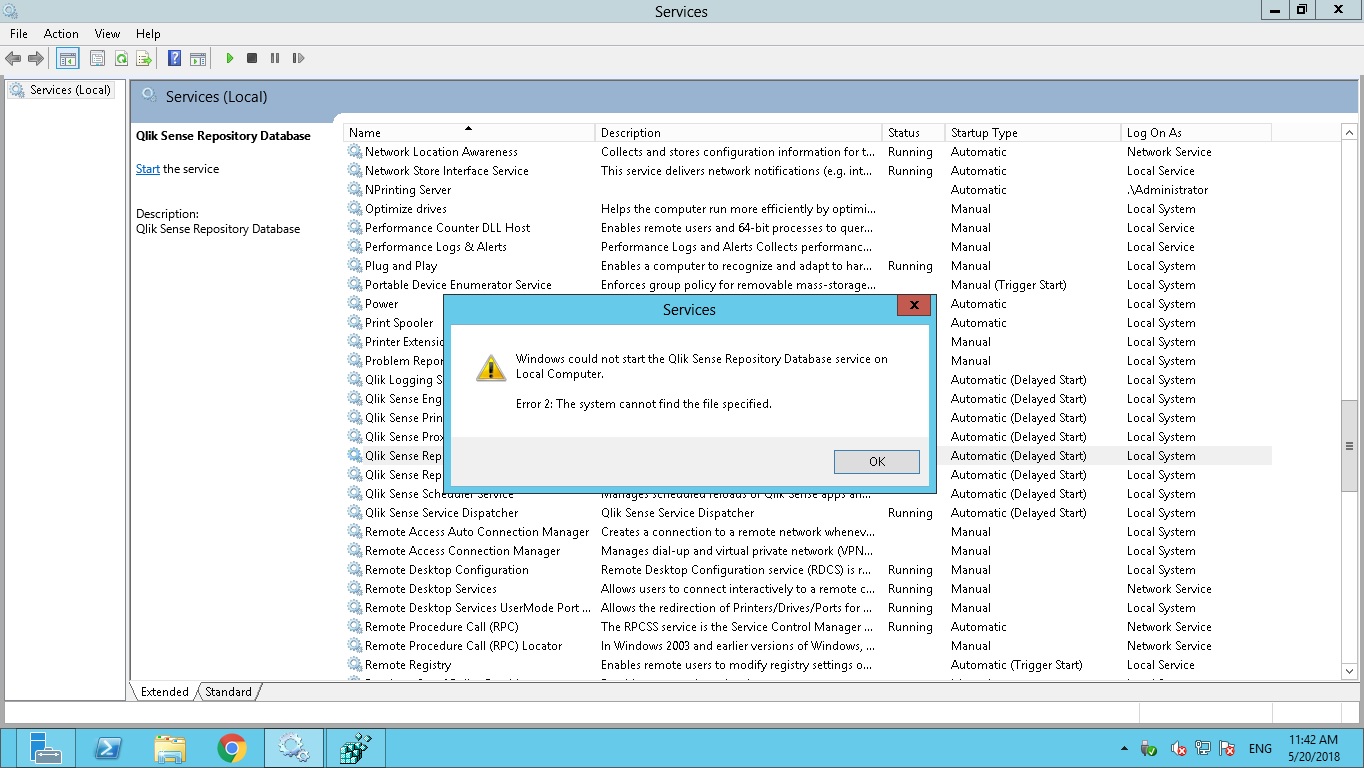The height and width of the screenshot is (768, 1364).
Task: Click the ENG input language indicator
Action: pos(1260,749)
